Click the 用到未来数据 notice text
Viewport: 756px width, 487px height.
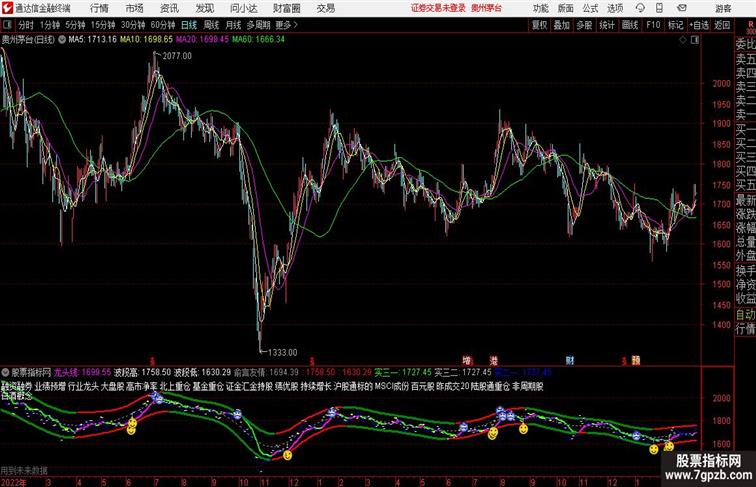(24, 471)
